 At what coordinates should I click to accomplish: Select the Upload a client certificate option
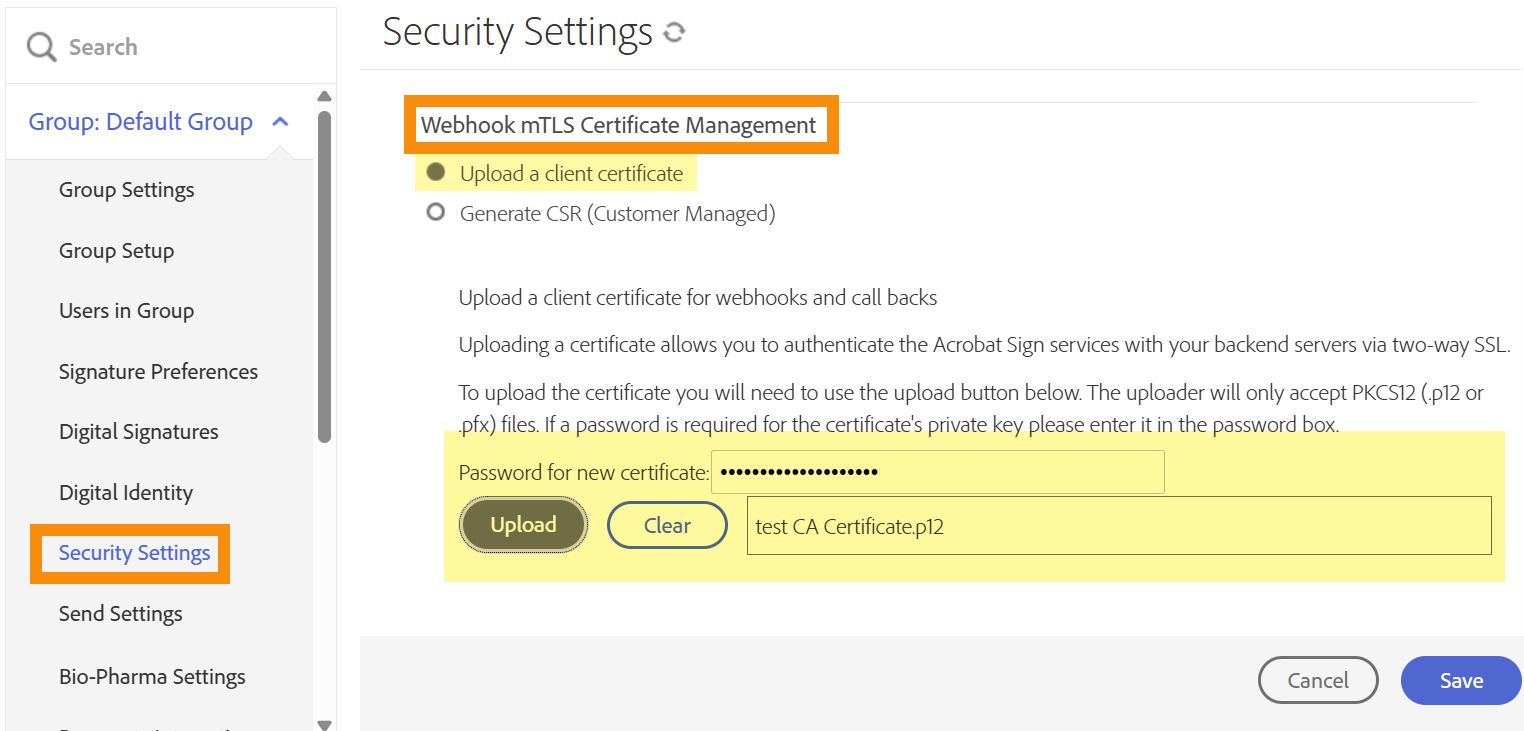(435, 171)
